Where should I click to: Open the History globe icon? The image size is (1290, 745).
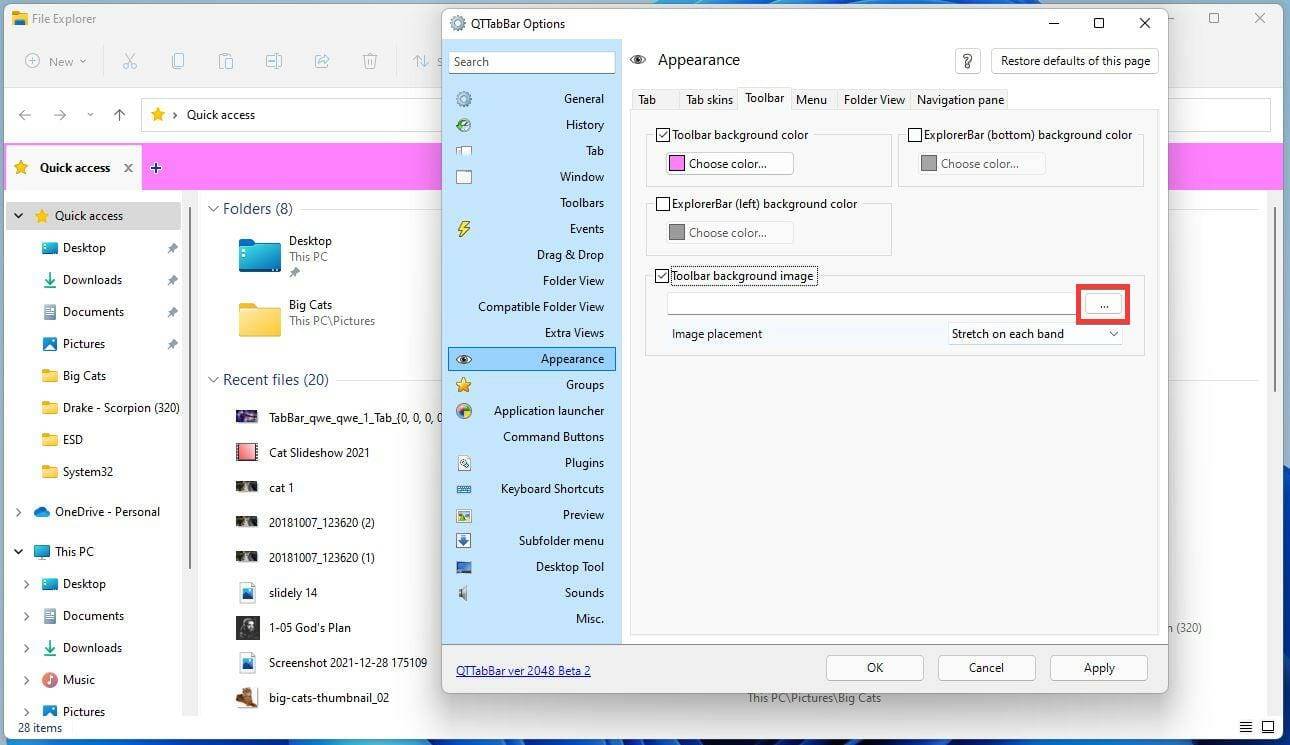463,124
